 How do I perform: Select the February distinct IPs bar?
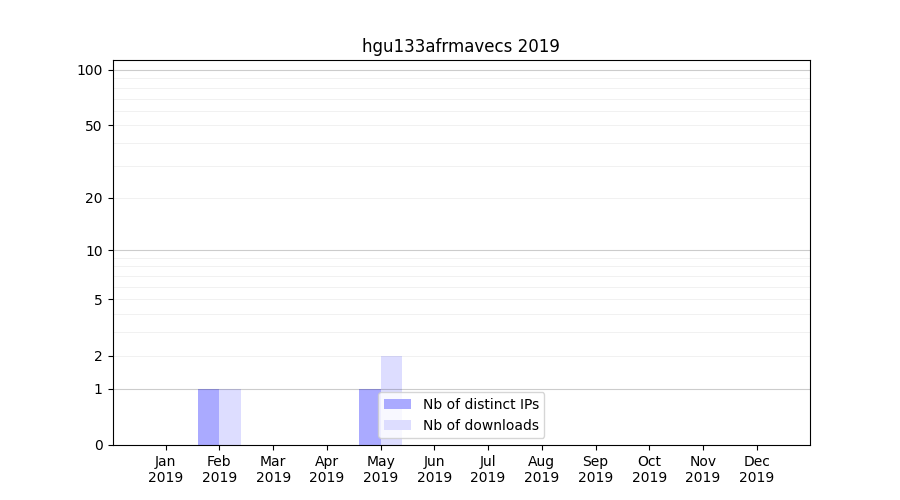[x=208, y=417]
